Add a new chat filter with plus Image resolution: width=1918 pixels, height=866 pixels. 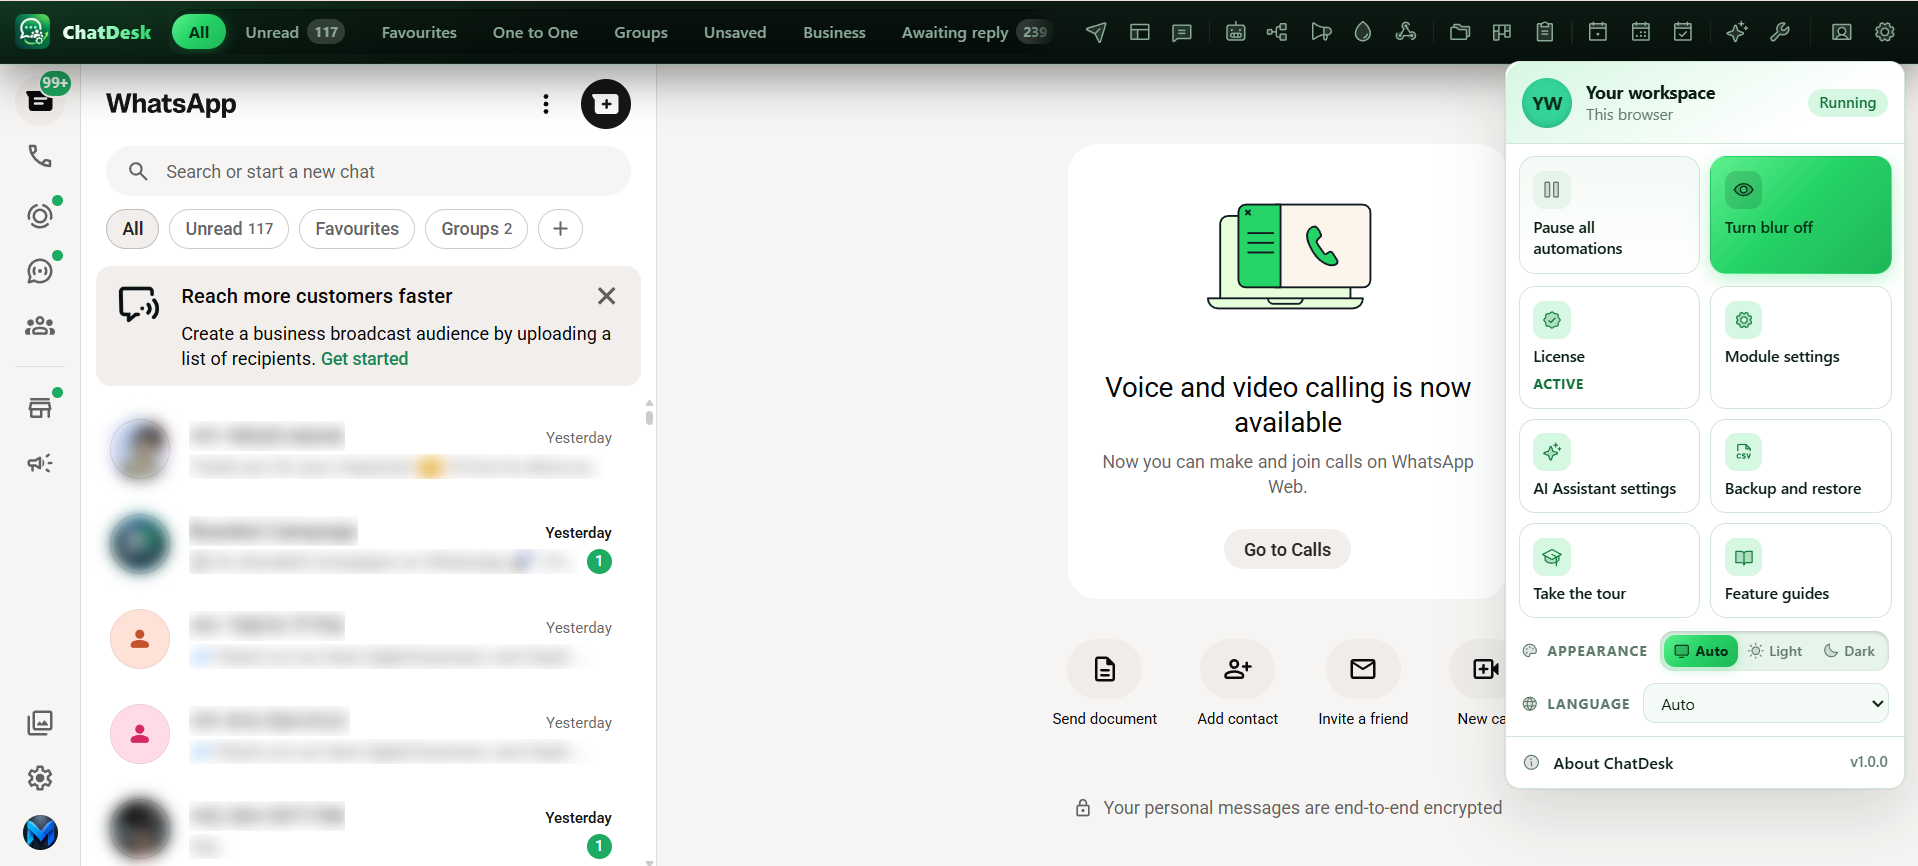[561, 229]
